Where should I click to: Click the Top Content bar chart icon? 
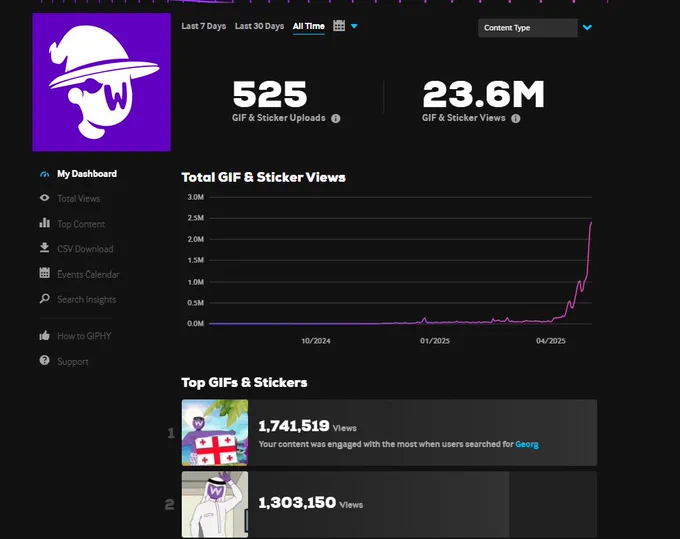pos(44,223)
